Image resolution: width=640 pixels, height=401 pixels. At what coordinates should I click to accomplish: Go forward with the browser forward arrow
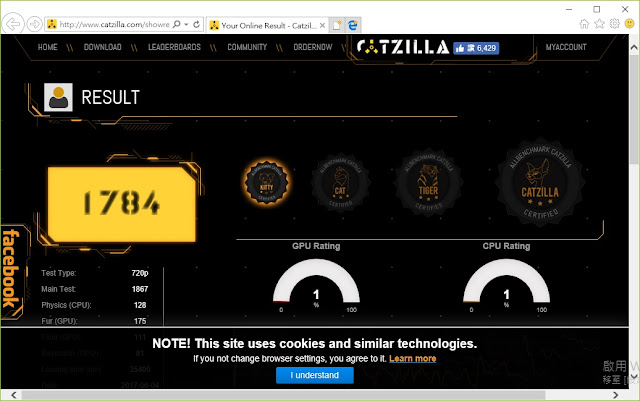click(35, 25)
